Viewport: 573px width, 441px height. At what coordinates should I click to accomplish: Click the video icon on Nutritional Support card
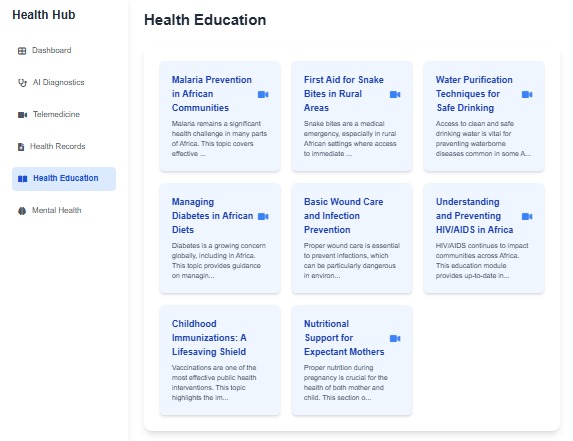point(395,339)
